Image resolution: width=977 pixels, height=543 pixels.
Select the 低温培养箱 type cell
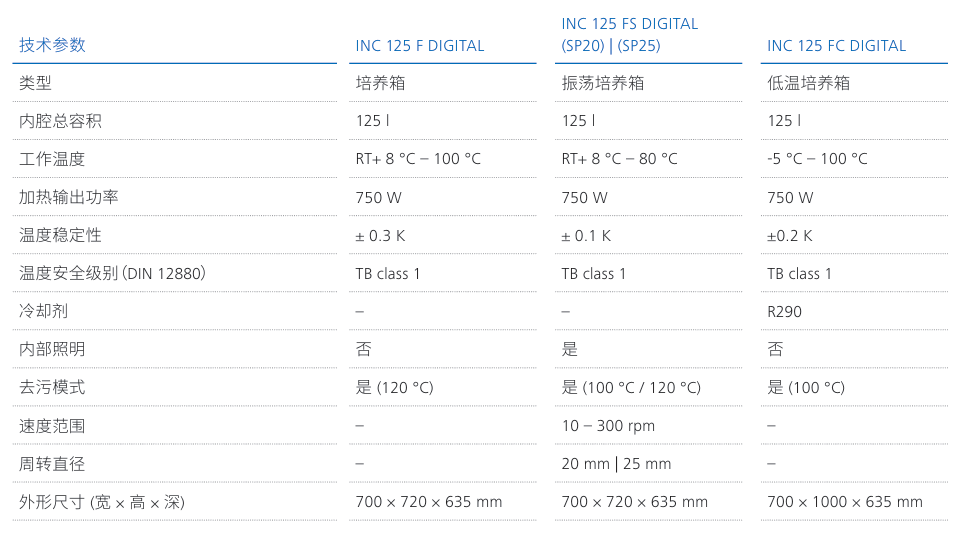(x=808, y=83)
